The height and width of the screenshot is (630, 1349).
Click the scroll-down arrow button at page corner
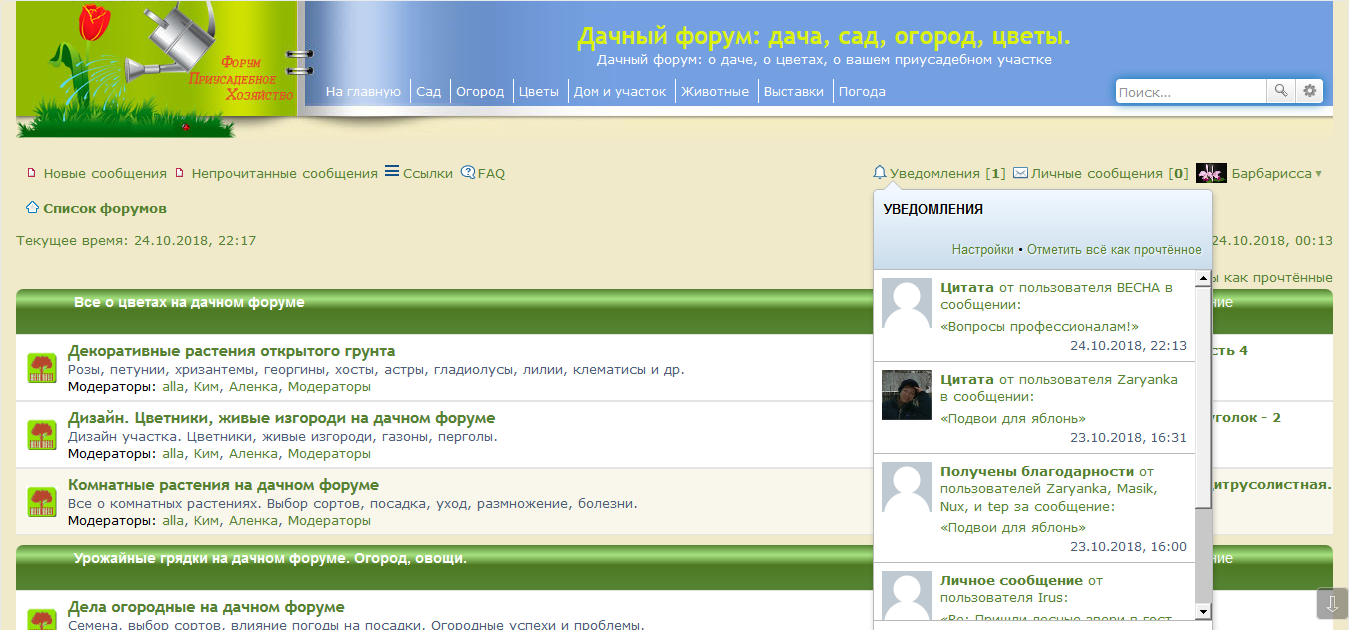(x=1331, y=603)
